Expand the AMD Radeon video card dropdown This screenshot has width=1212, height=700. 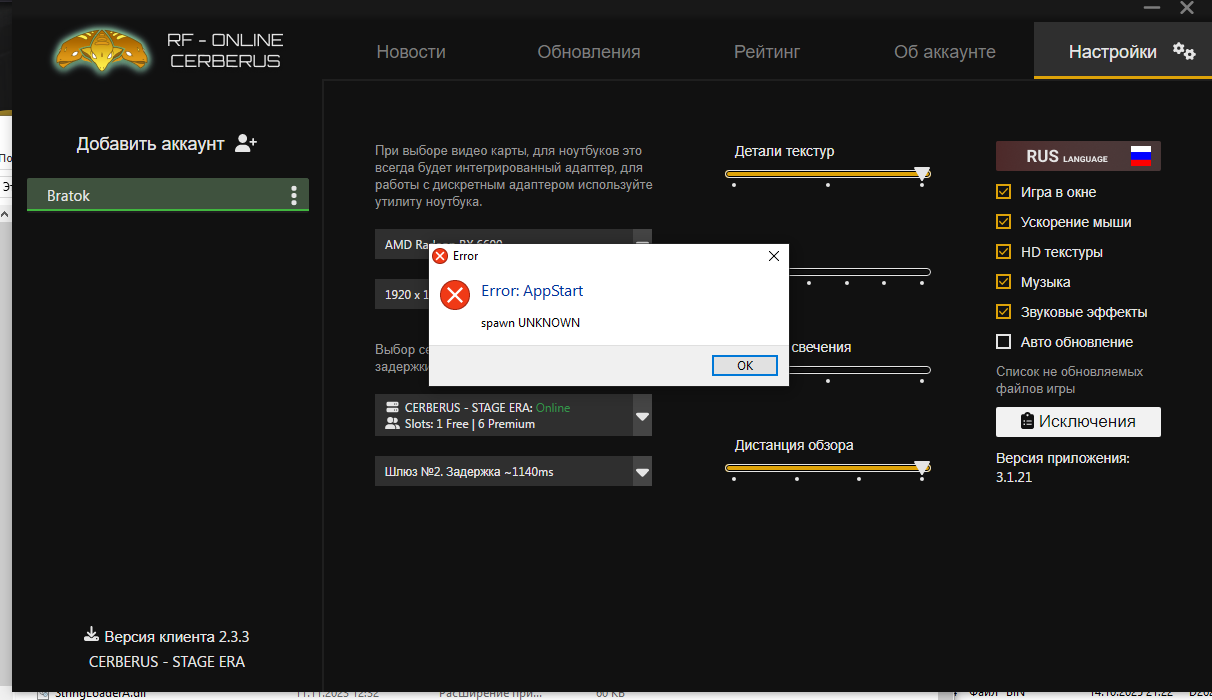click(642, 243)
